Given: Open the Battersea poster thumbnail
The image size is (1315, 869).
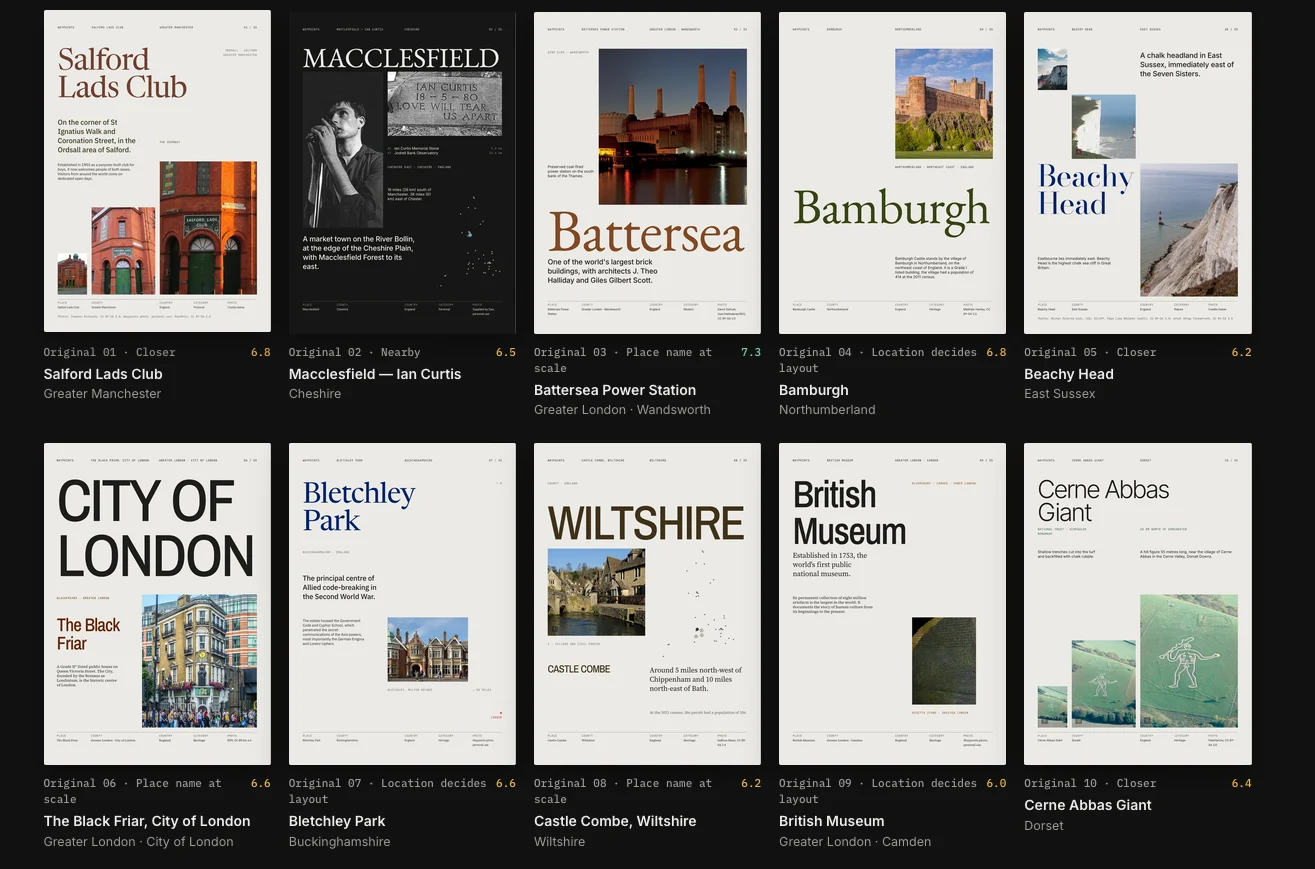Looking at the screenshot, I should pyautogui.click(x=647, y=172).
